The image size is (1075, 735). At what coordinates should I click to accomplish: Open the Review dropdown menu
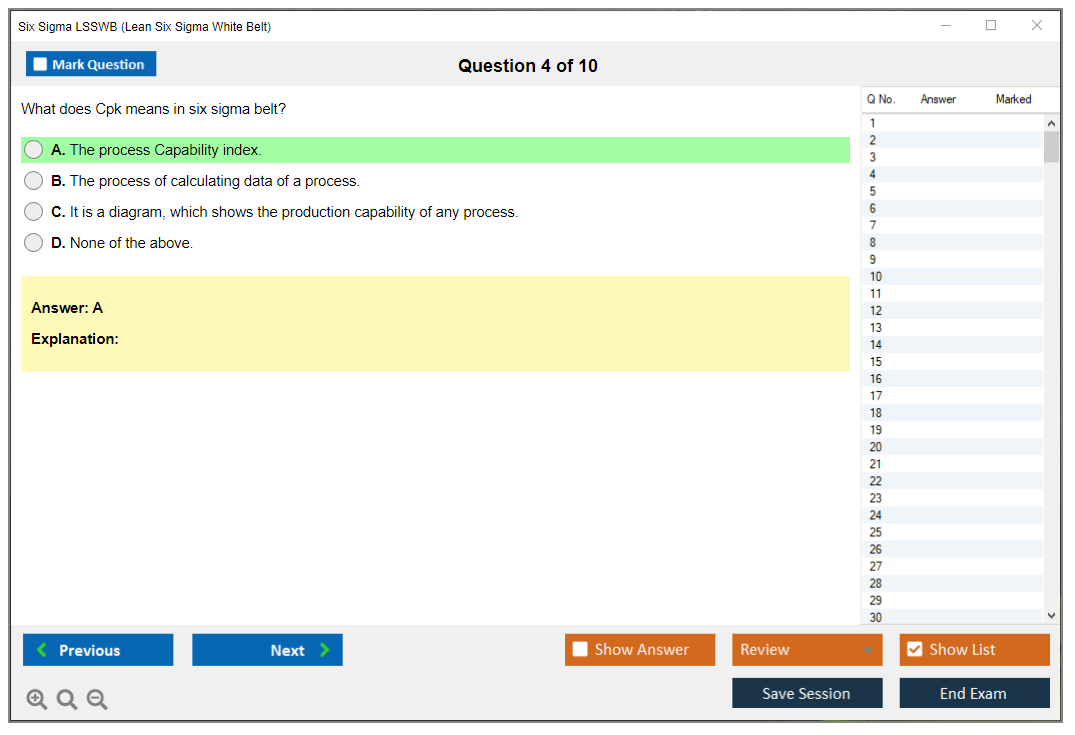[x=807, y=650]
